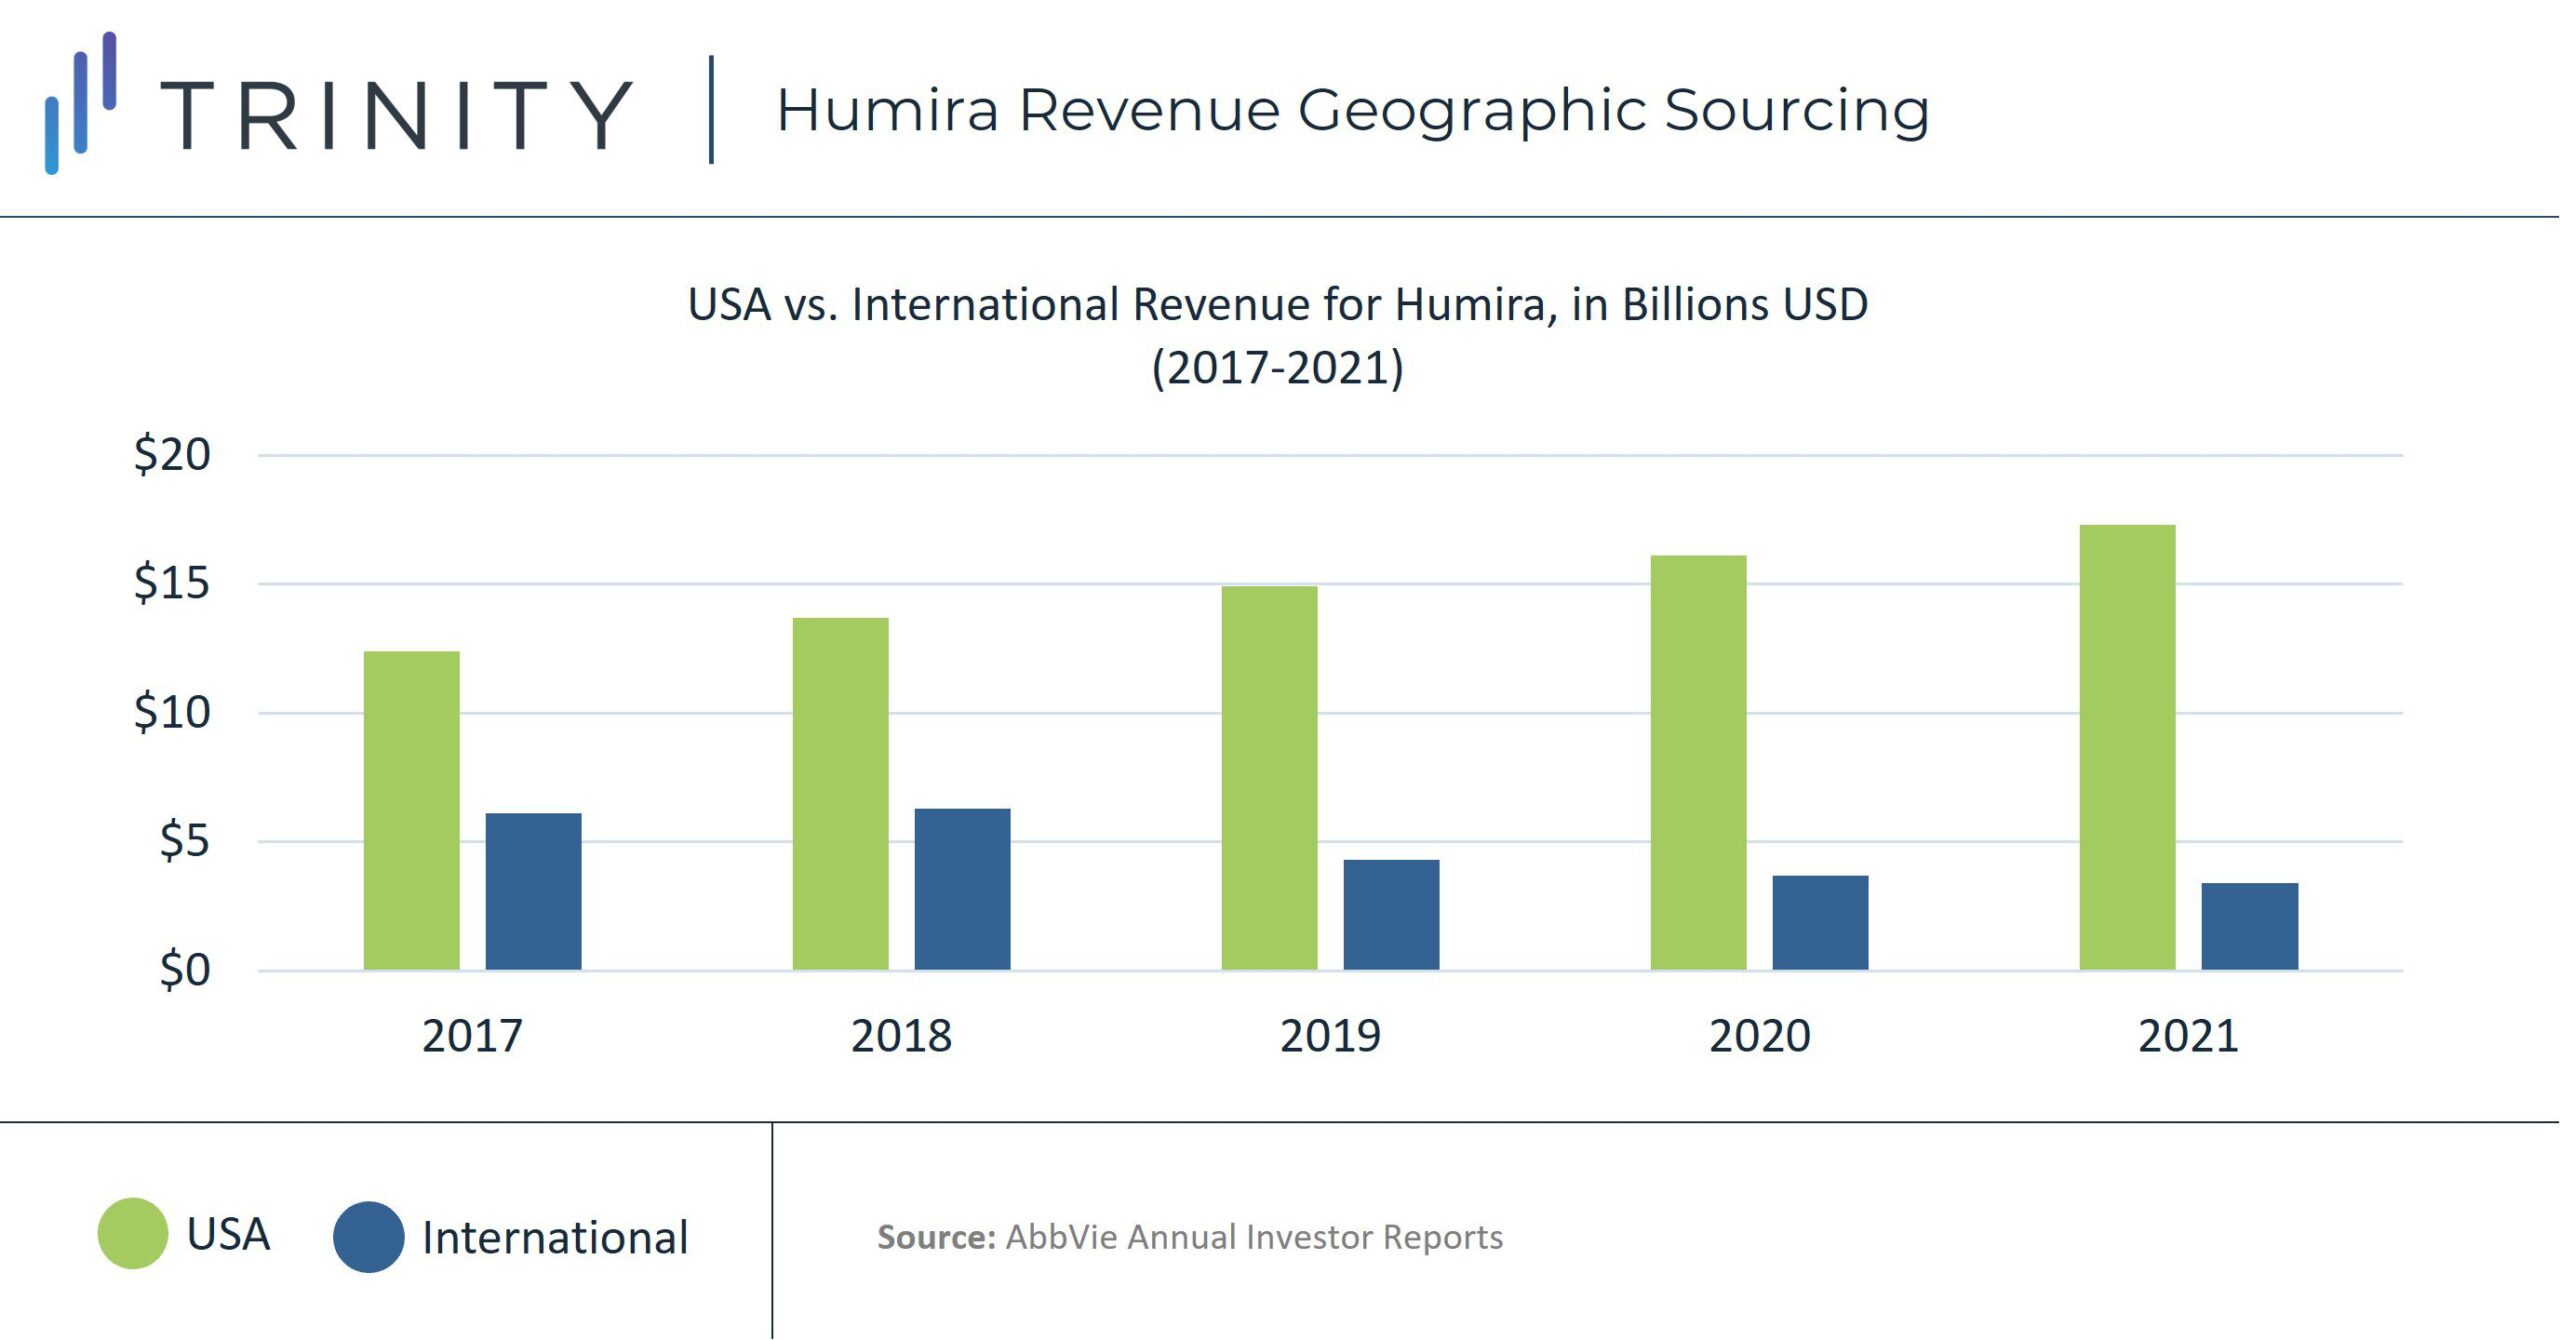Click the TRINITY brand wordmark

(x=396, y=116)
